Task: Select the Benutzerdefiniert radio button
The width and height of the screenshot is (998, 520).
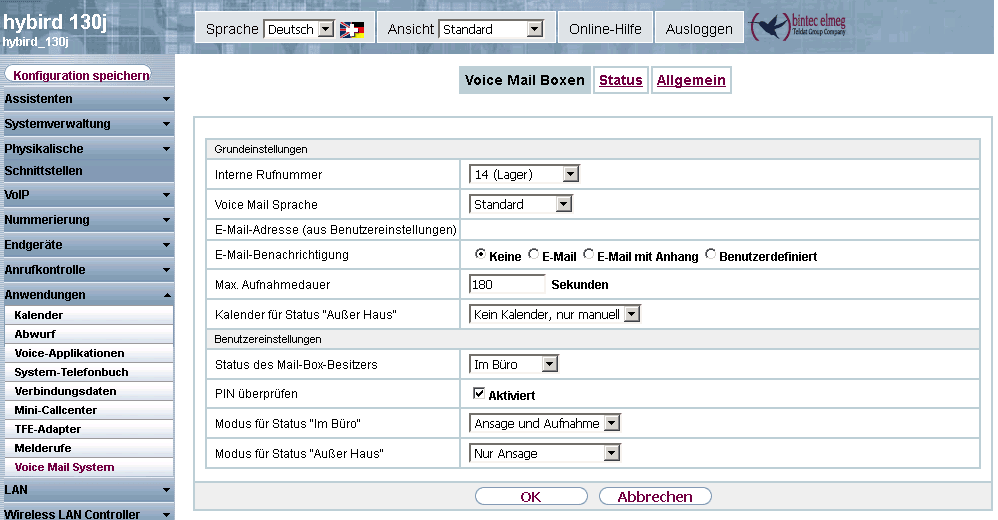Action: coord(710,254)
